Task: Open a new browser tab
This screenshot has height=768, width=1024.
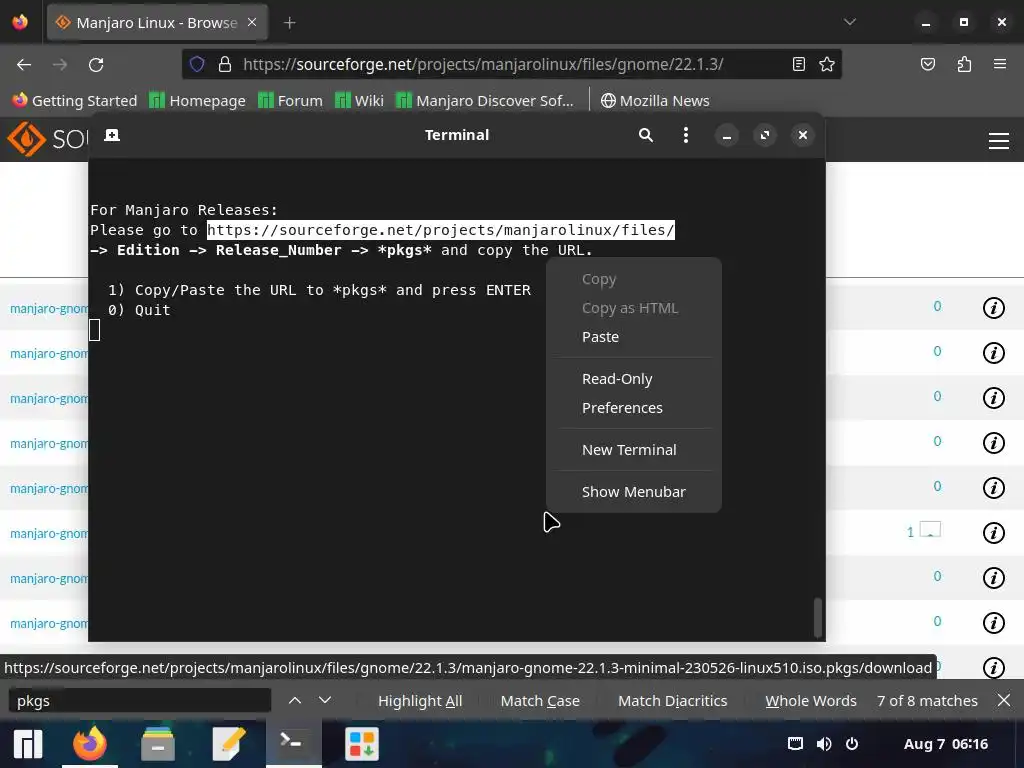Action: point(289,23)
